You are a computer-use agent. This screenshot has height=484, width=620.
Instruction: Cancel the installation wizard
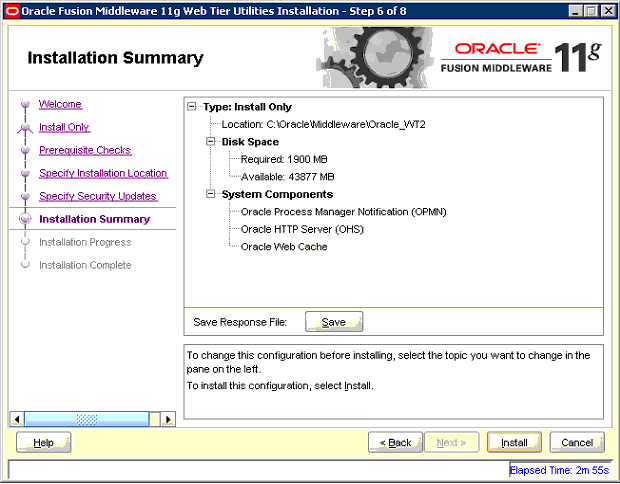click(577, 442)
